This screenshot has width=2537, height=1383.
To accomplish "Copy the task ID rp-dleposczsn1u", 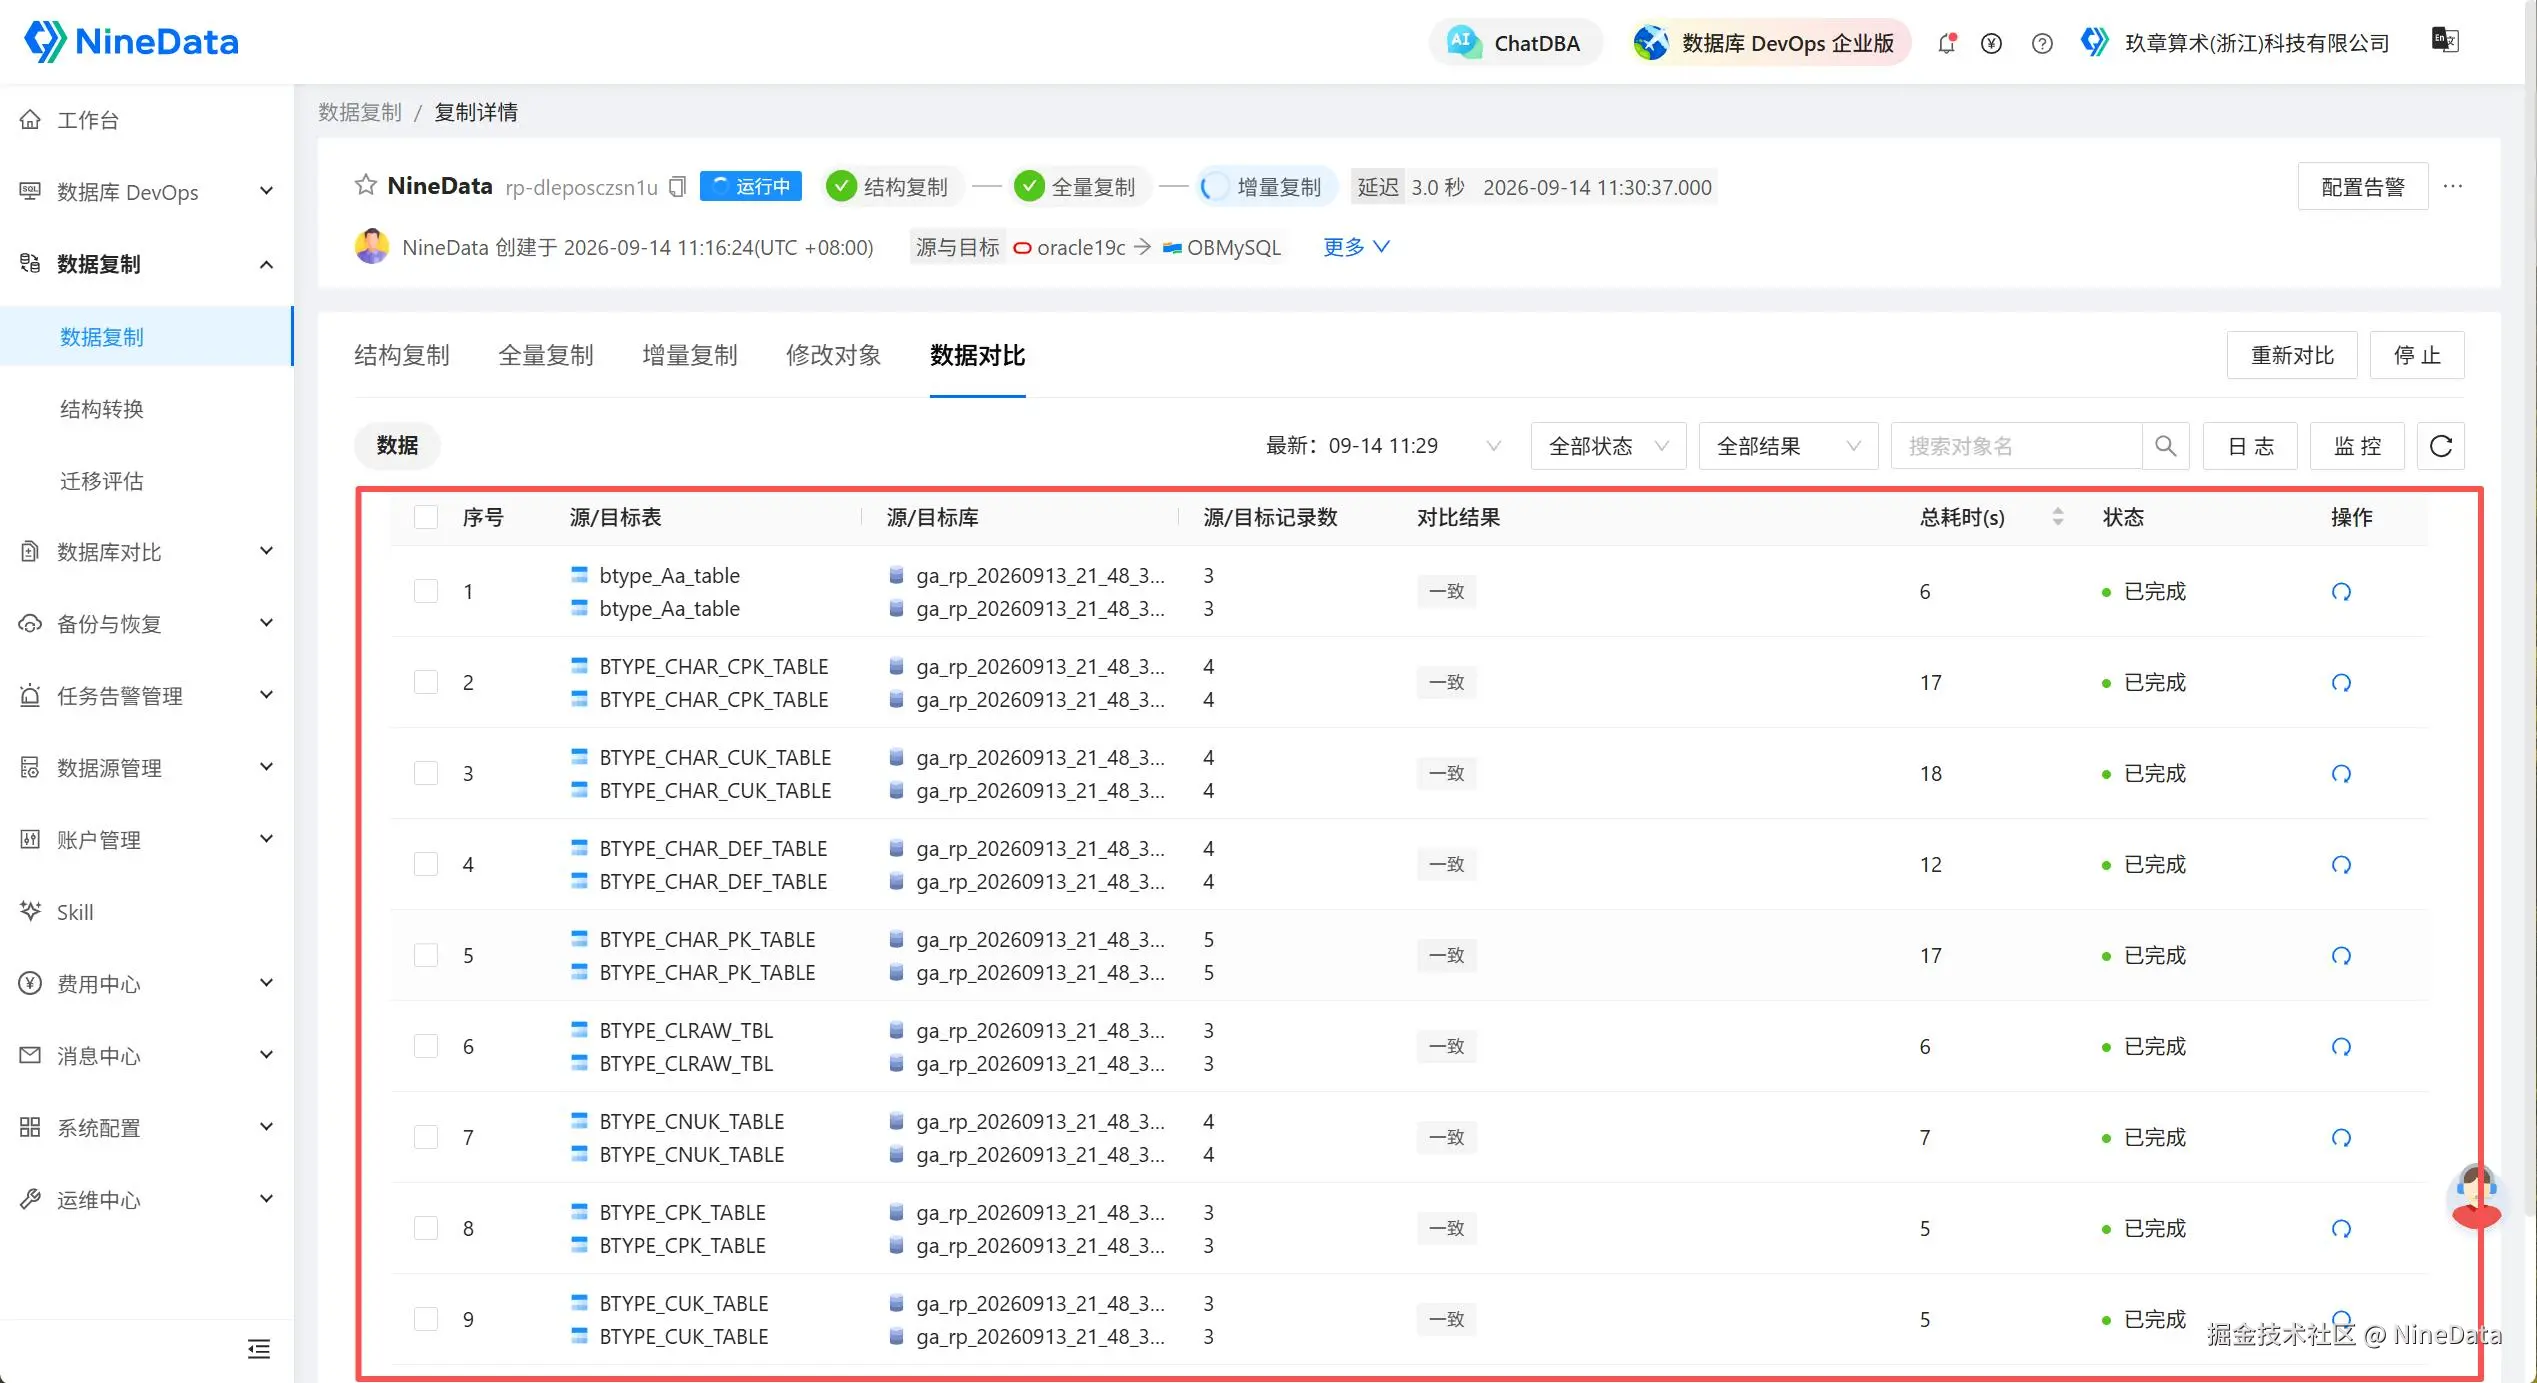I will [x=678, y=187].
